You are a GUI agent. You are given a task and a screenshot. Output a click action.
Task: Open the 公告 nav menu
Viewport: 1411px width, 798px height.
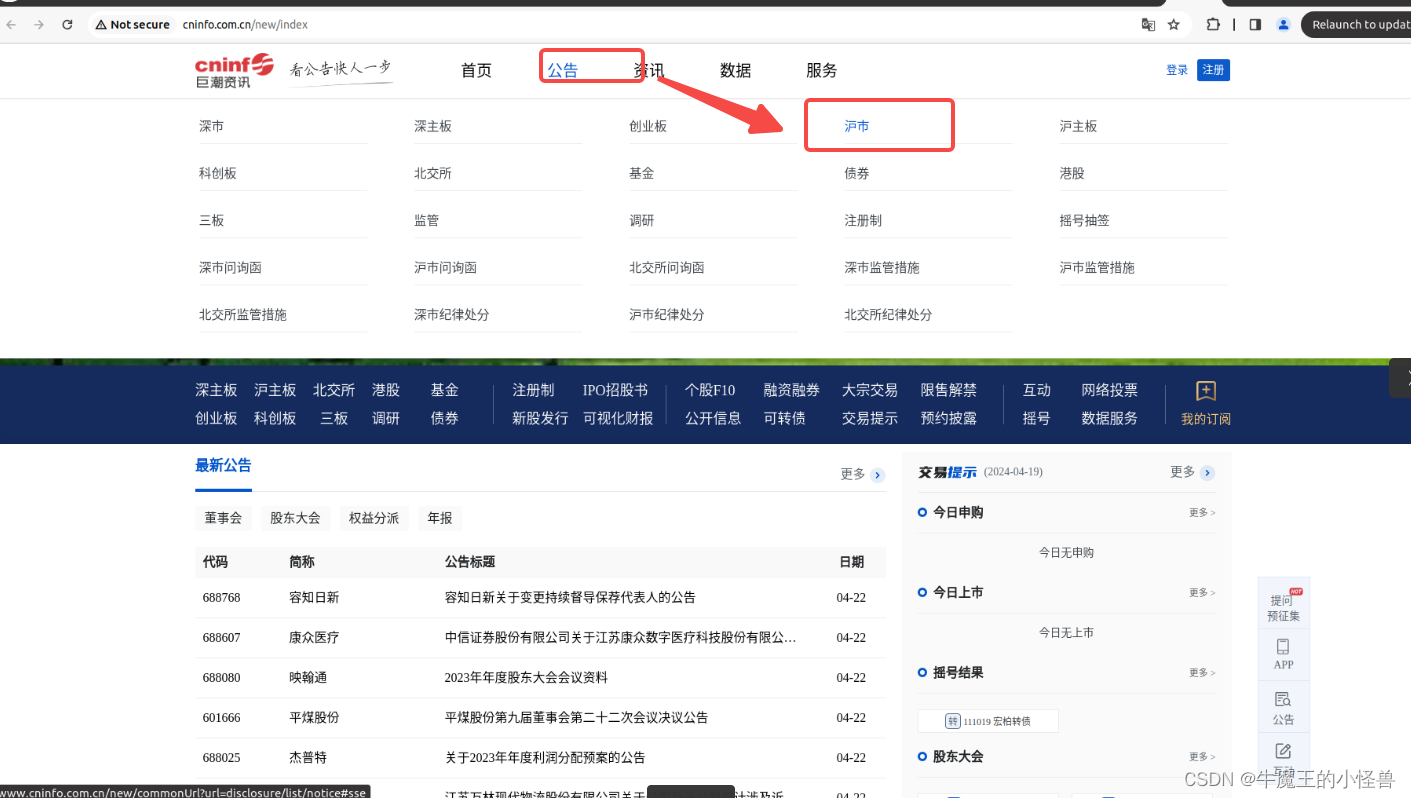click(562, 70)
